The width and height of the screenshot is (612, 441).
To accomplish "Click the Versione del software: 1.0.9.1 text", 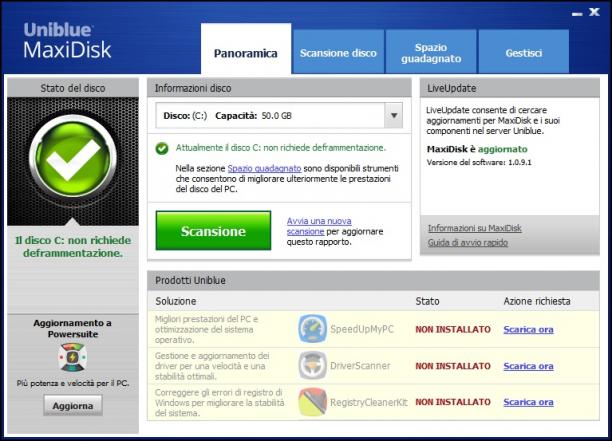I will point(479,162).
